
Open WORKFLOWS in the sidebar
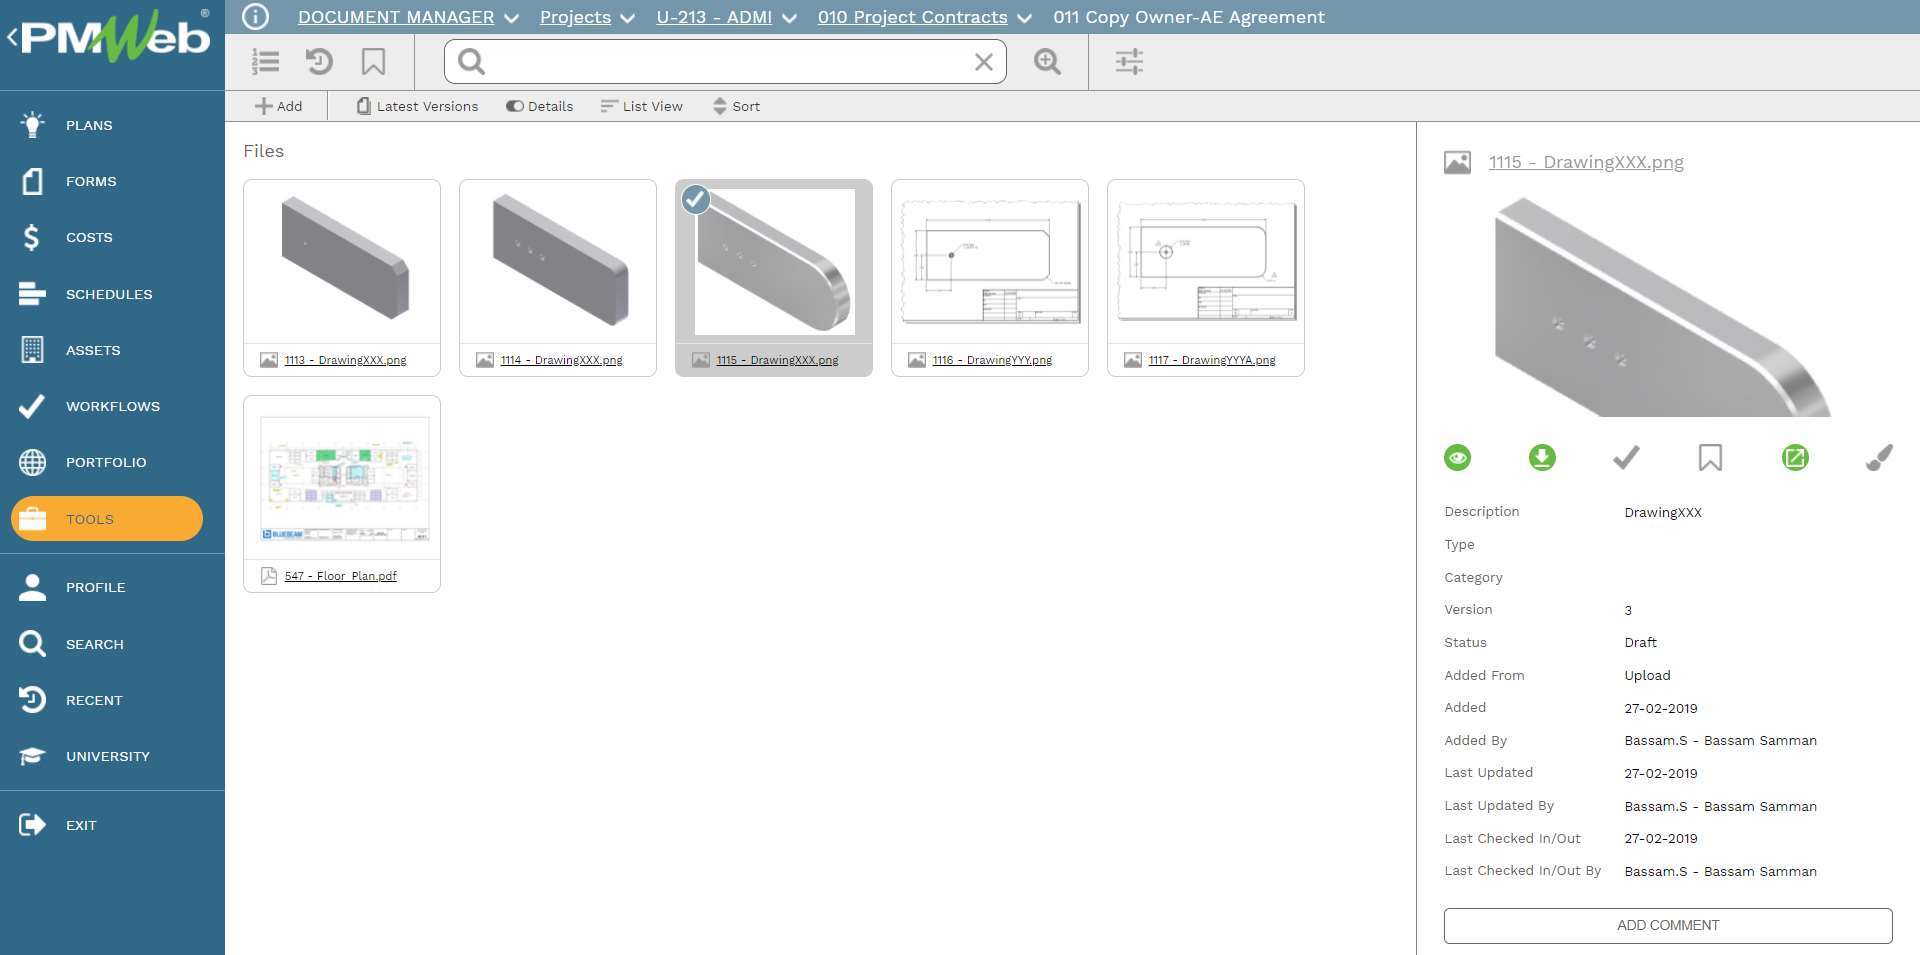click(112, 406)
